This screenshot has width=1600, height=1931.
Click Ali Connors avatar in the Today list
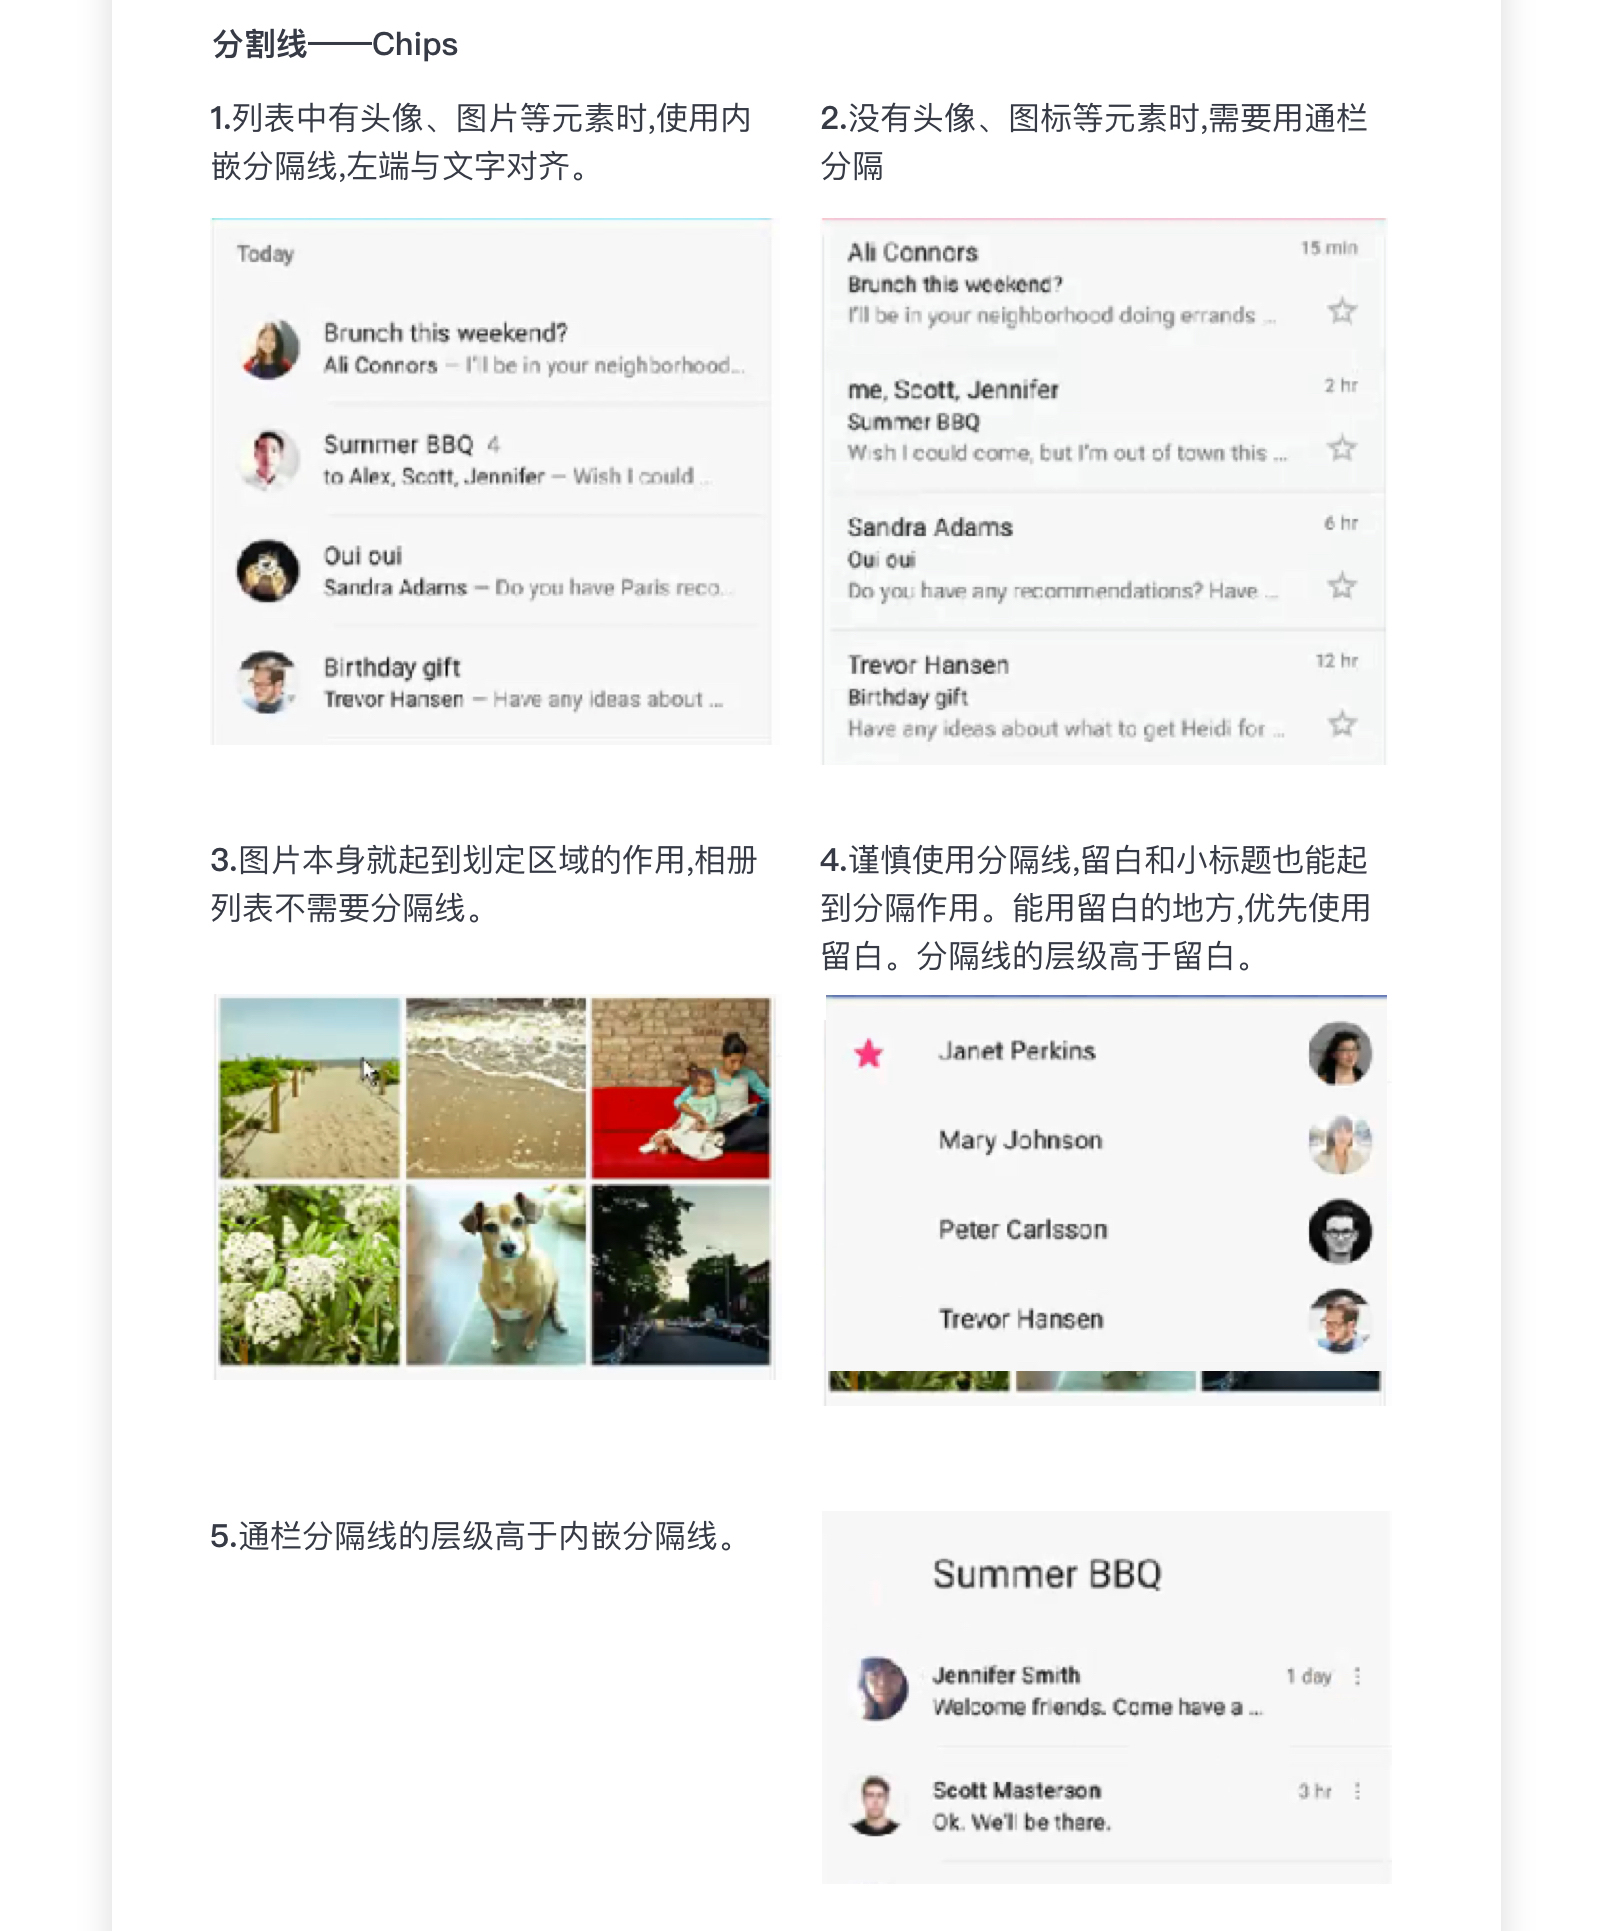click(x=268, y=349)
